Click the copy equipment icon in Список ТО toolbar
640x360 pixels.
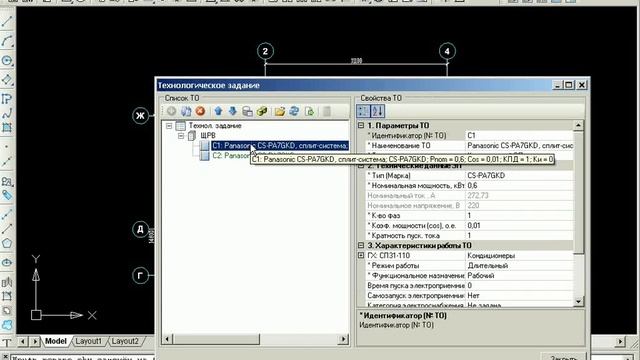pos(247,111)
